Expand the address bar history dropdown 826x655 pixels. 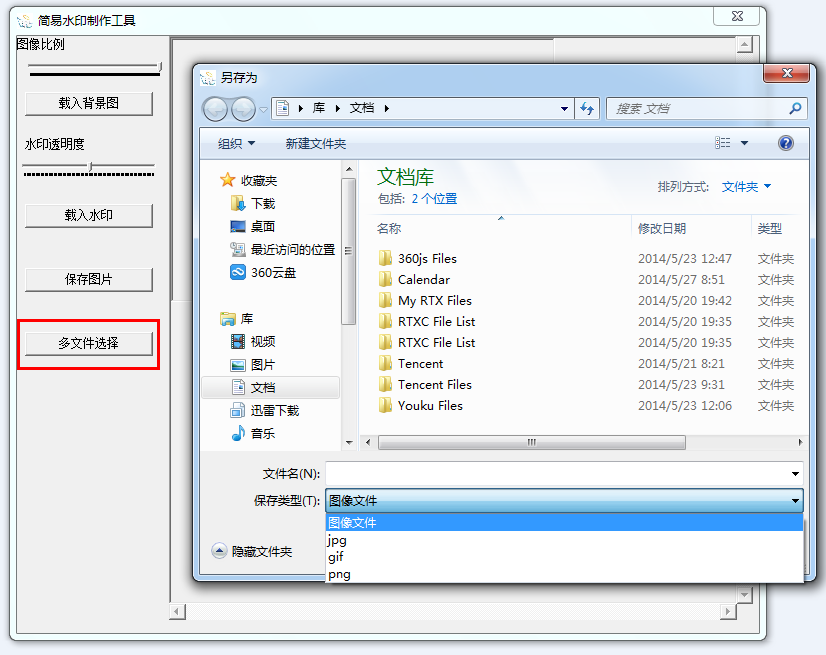click(564, 109)
